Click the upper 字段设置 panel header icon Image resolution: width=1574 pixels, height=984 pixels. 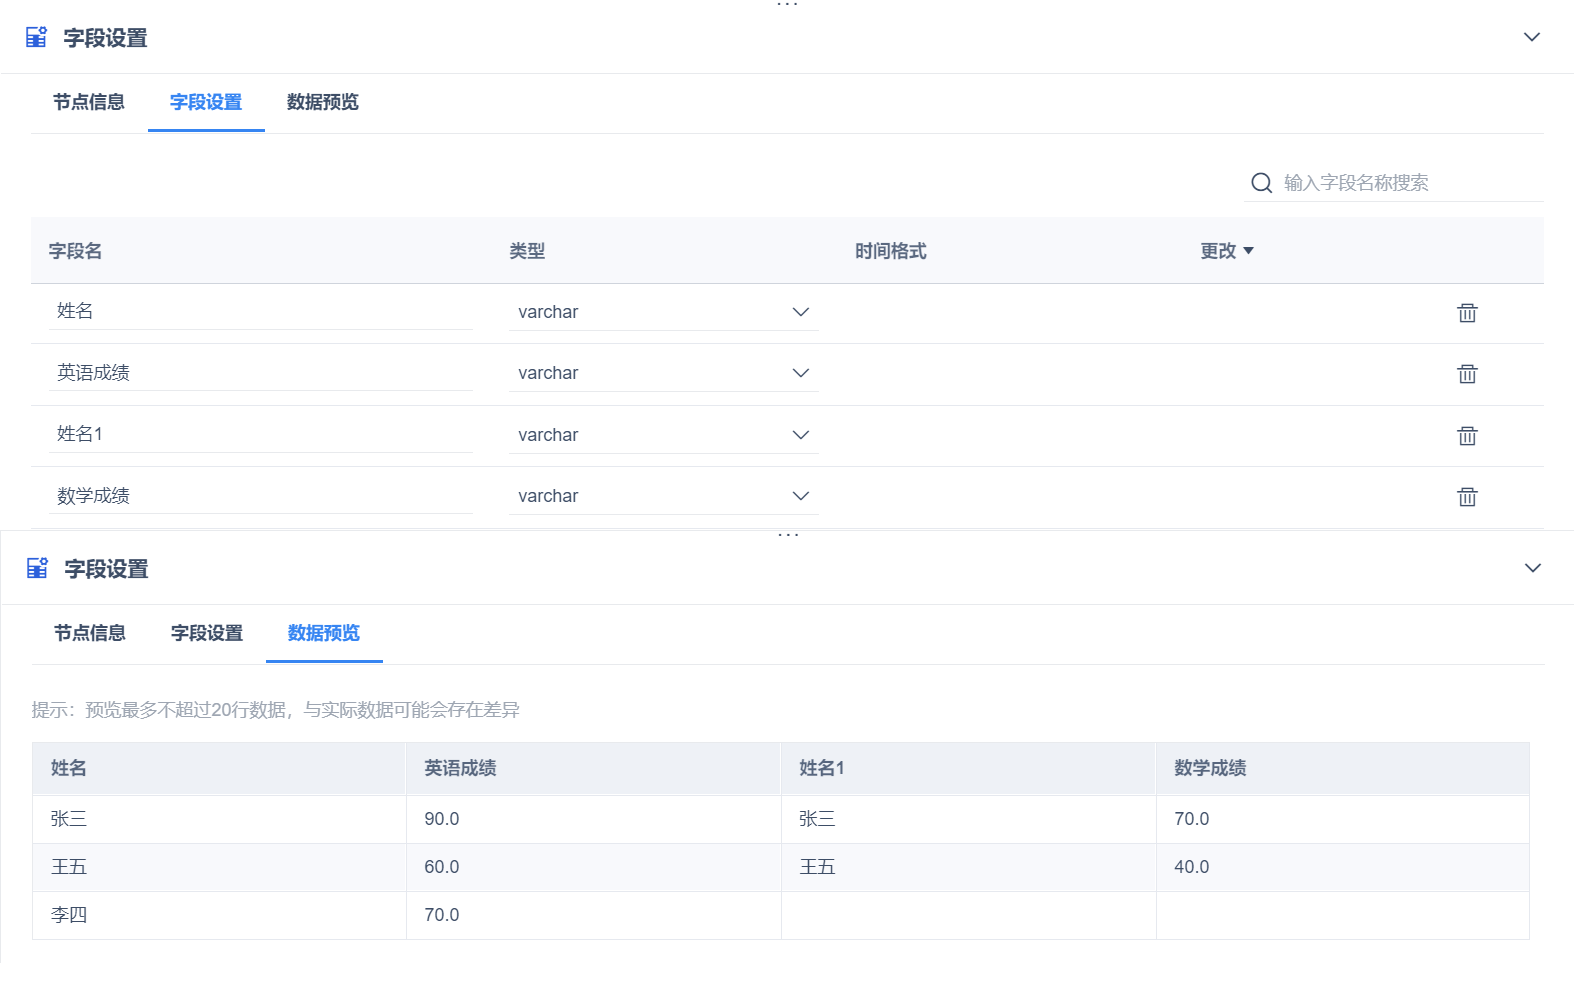36,38
